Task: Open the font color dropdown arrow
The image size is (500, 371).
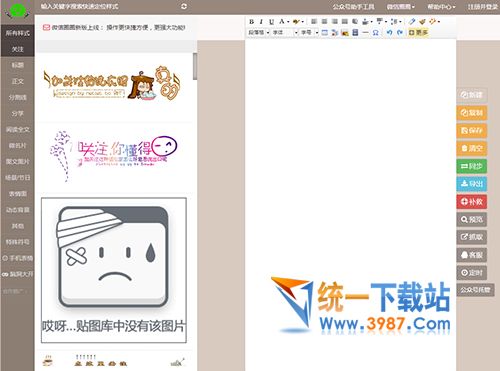Action: (288, 22)
